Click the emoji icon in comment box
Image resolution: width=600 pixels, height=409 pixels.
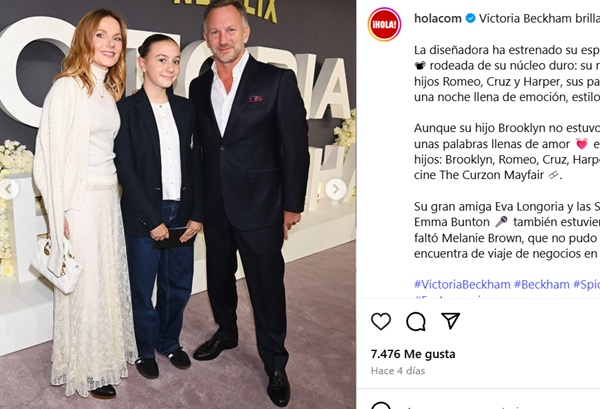click(381, 406)
